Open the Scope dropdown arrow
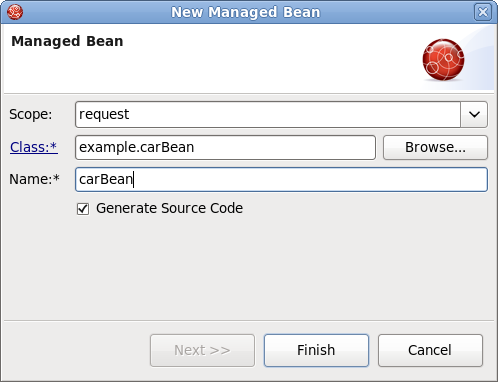The image size is (498, 382). click(474, 114)
